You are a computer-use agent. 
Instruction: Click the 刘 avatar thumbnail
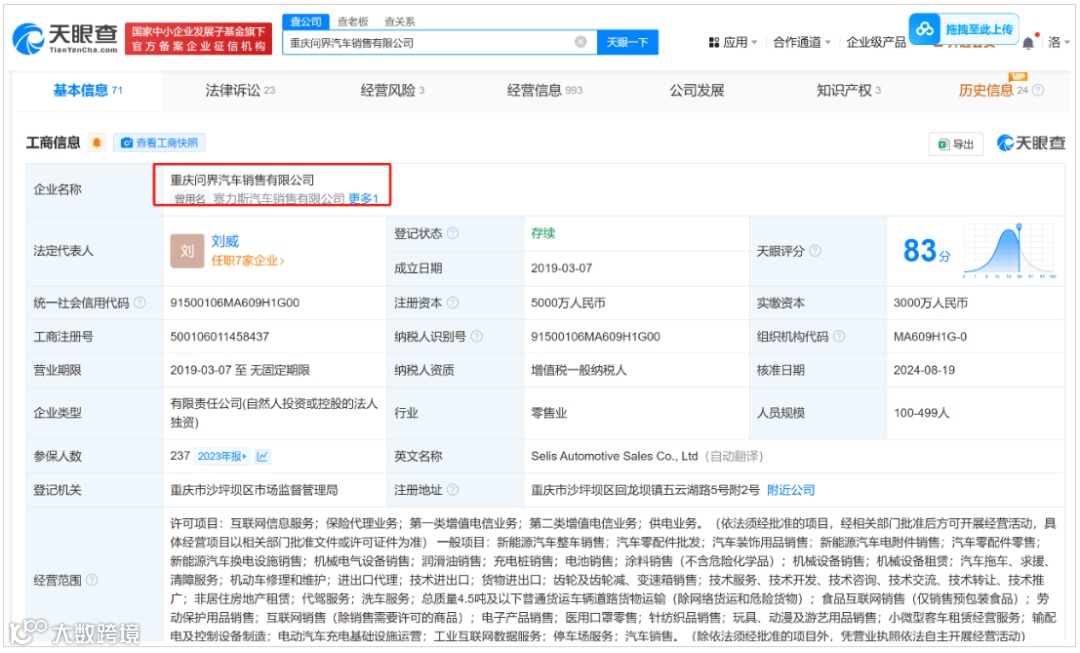(x=187, y=251)
